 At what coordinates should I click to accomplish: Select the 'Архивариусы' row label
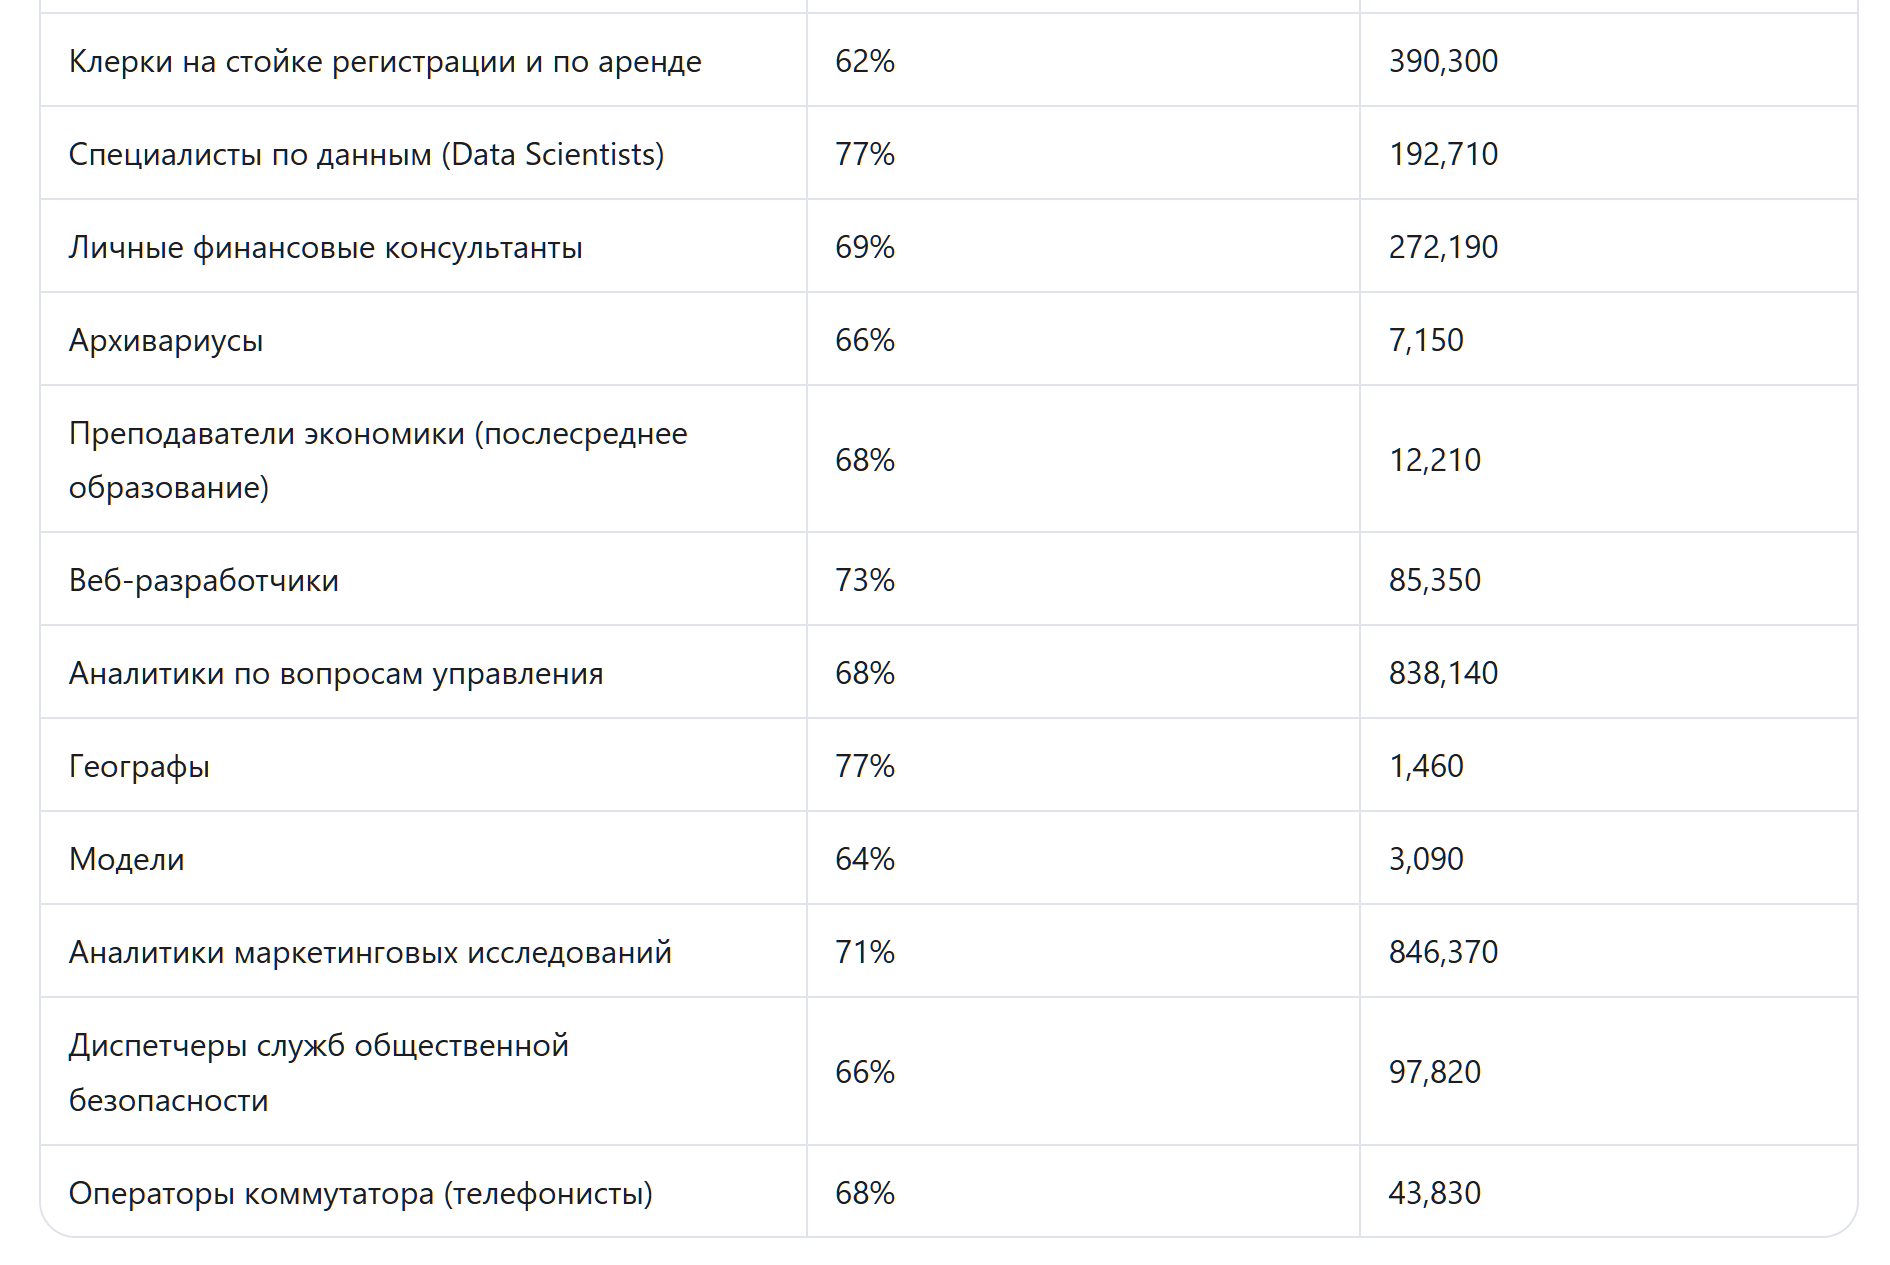tap(166, 340)
